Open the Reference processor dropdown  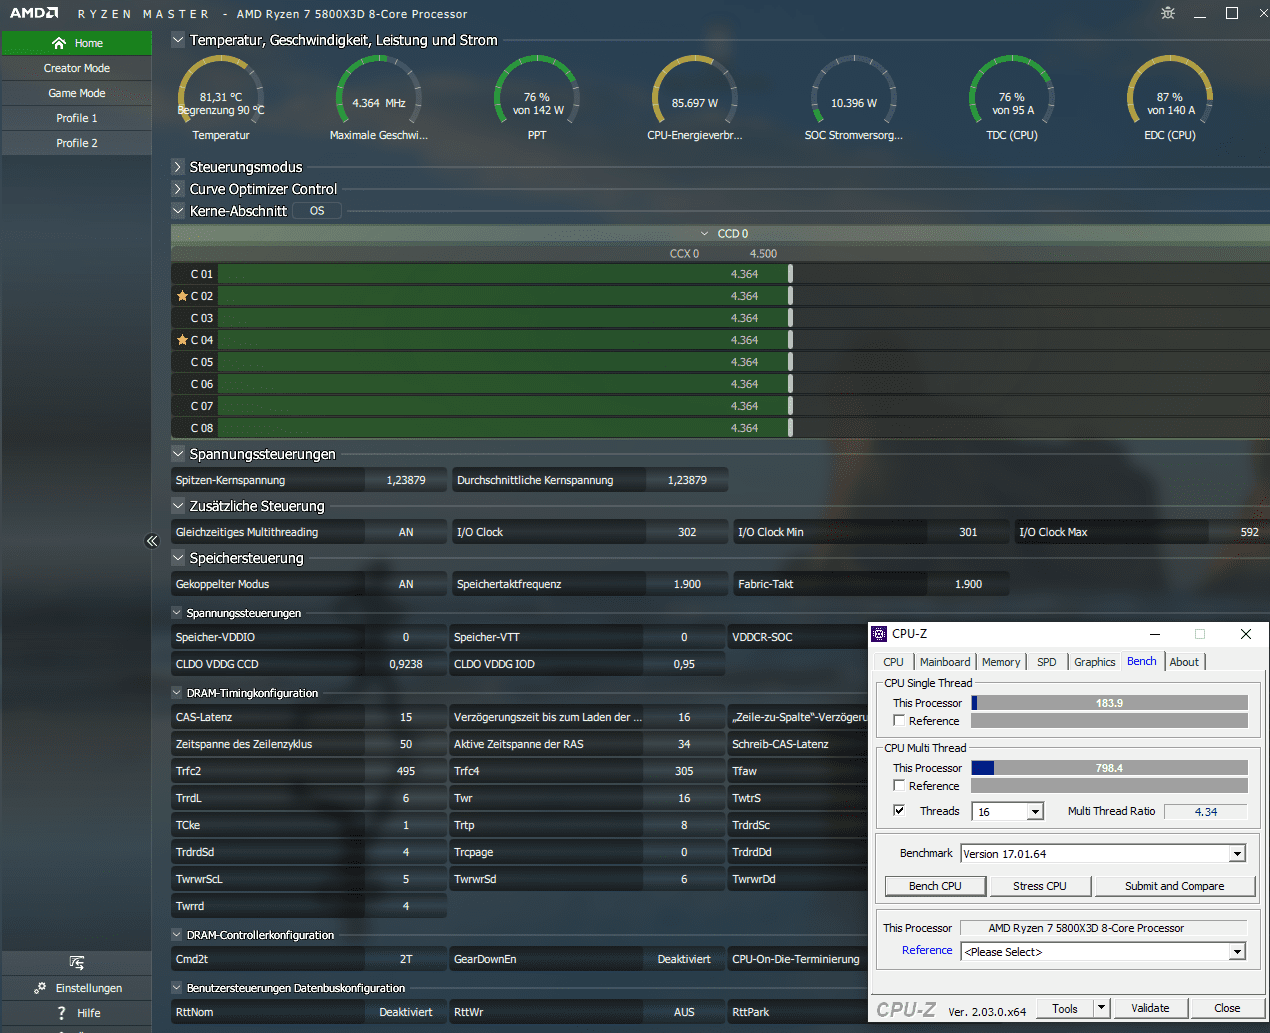pyautogui.click(x=1238, y=952)
